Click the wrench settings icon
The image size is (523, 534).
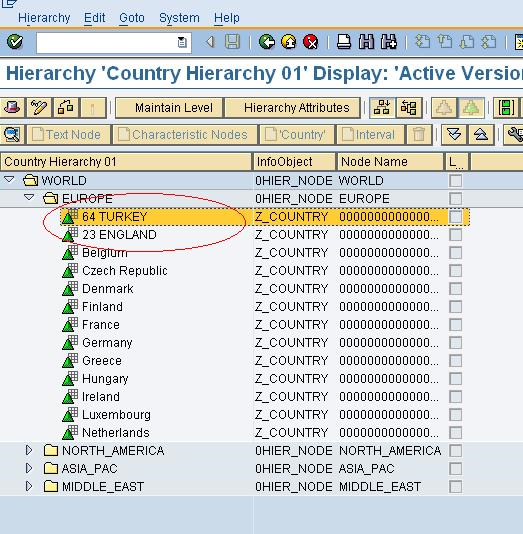[514, 135]
